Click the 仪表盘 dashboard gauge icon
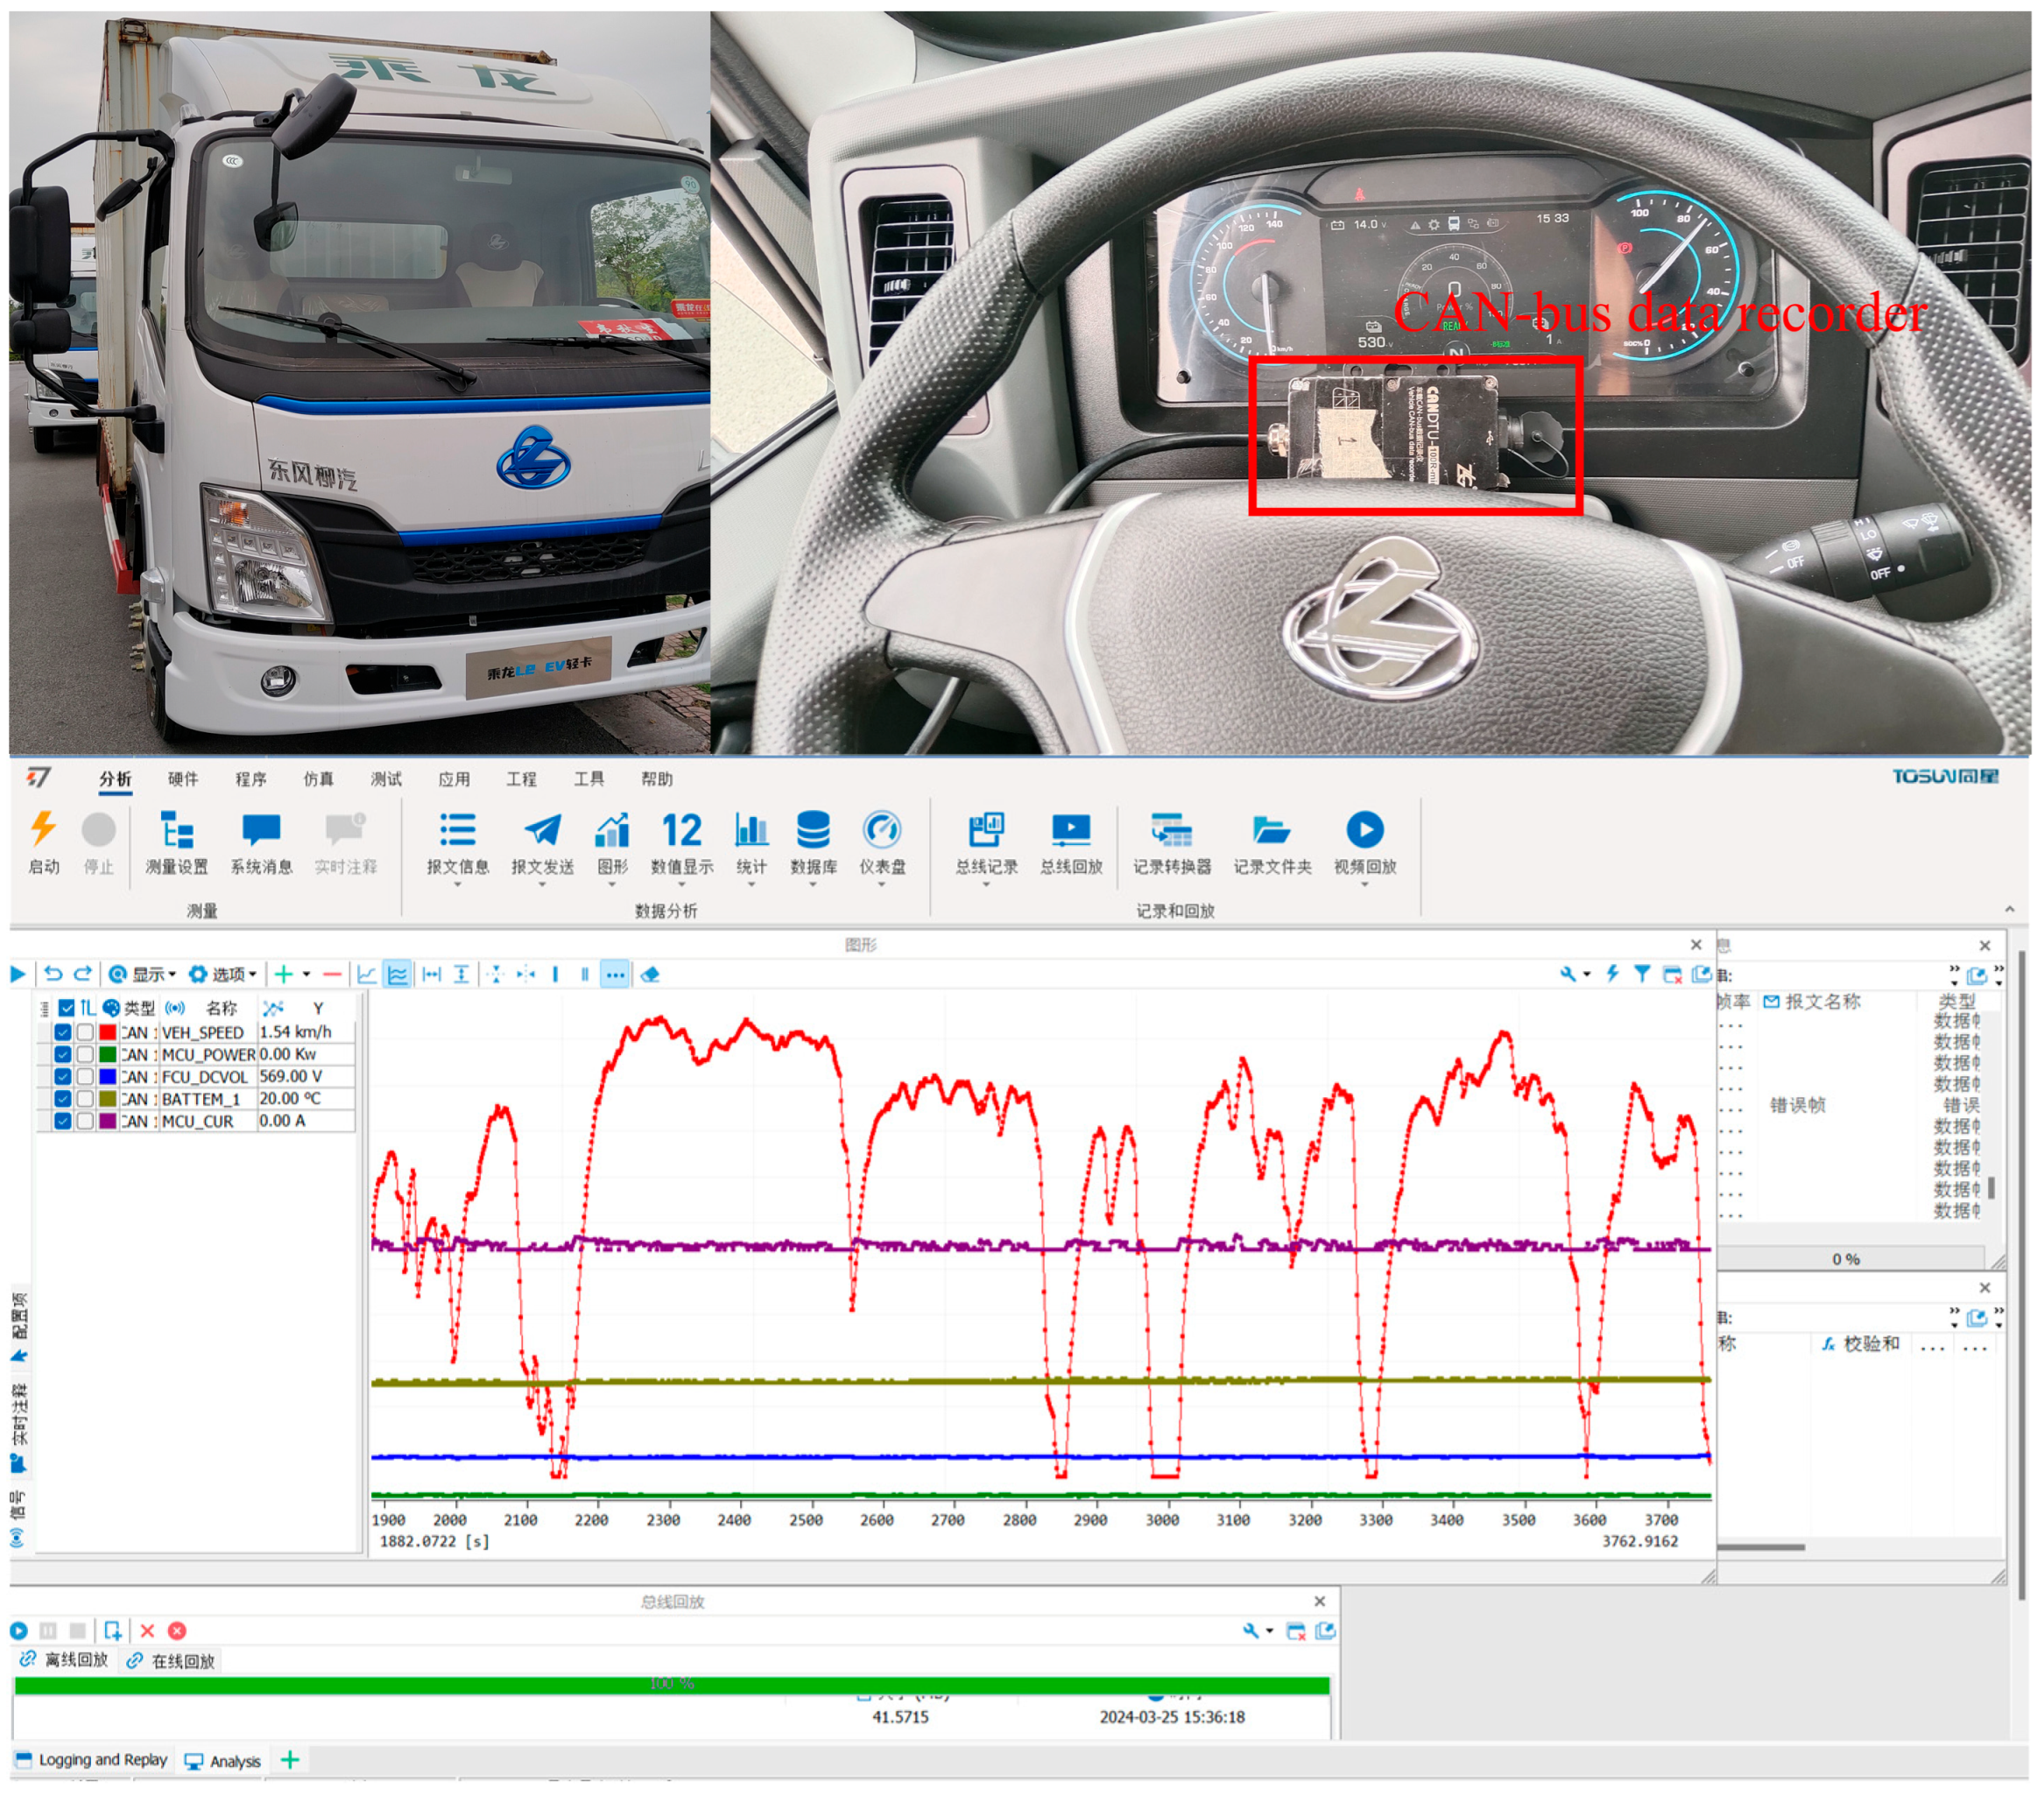 pos(881,829)
